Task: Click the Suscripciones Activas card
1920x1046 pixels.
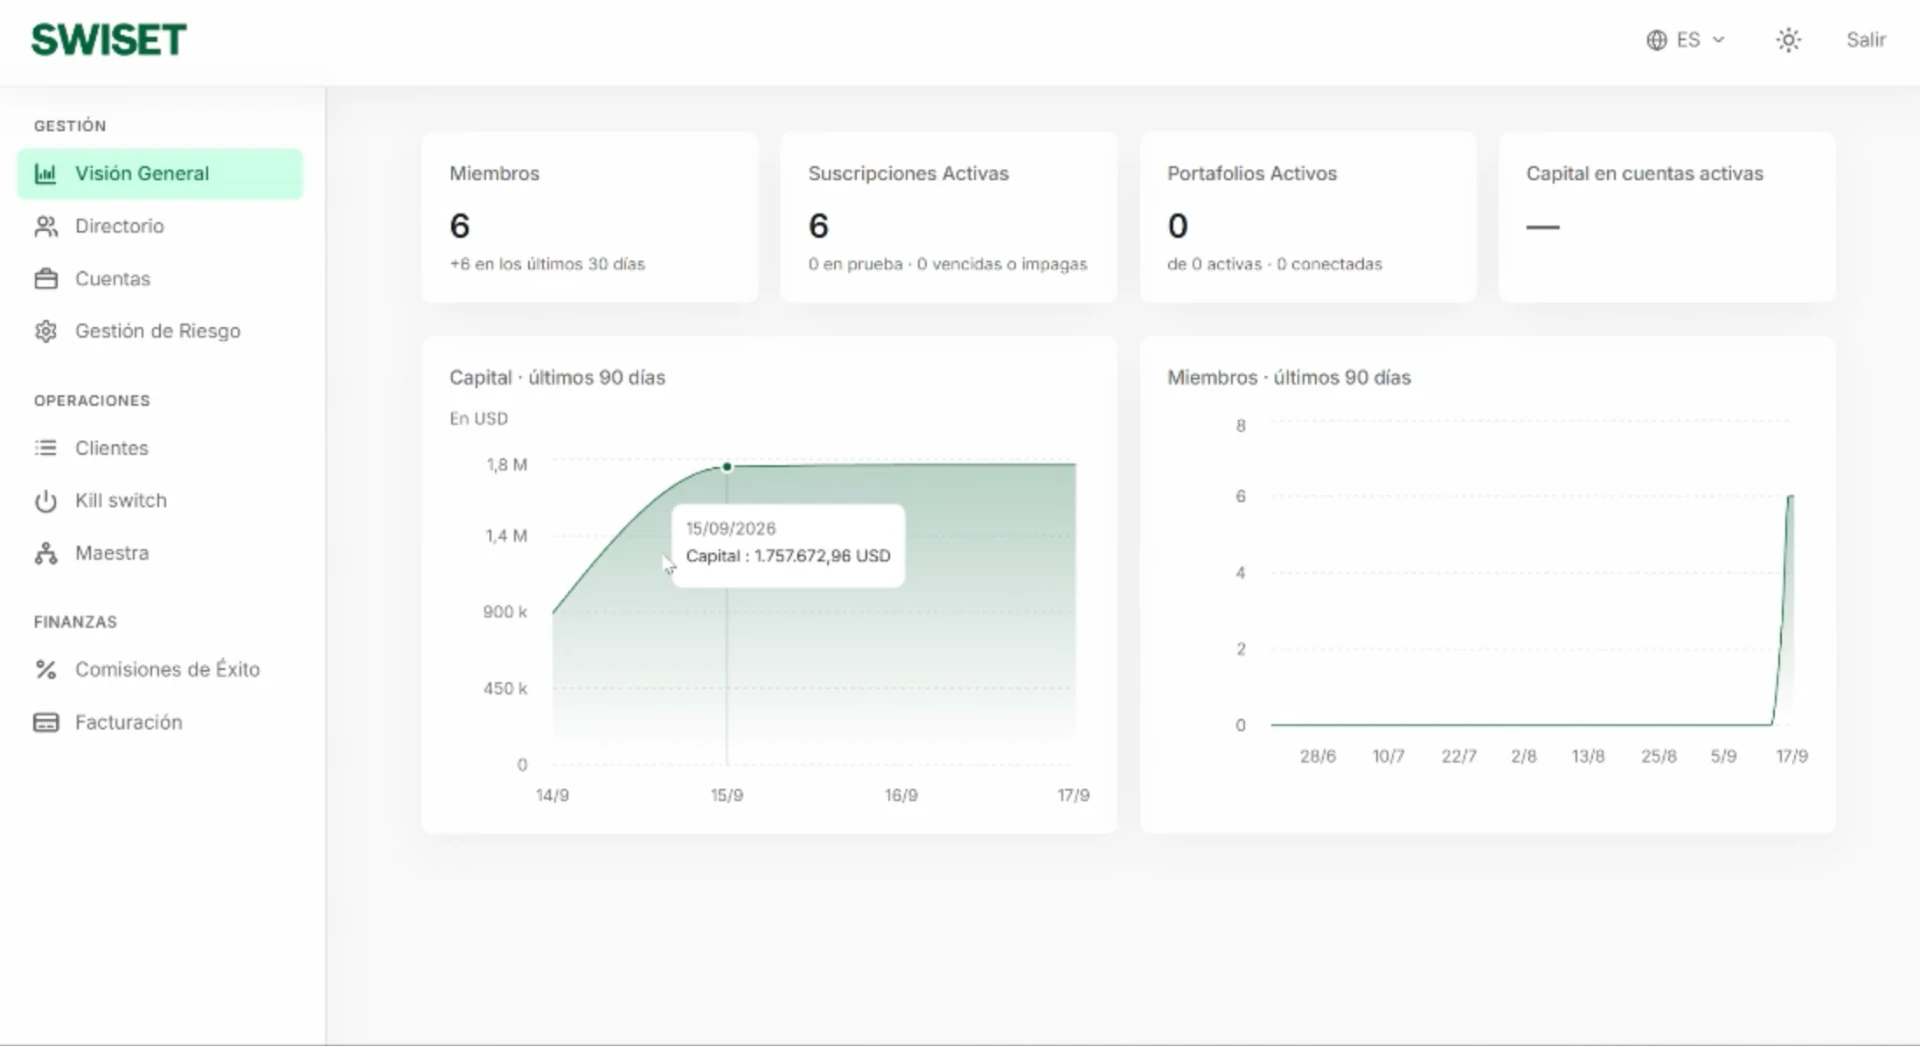Action: pyautogui.click(x=949, y=217)
